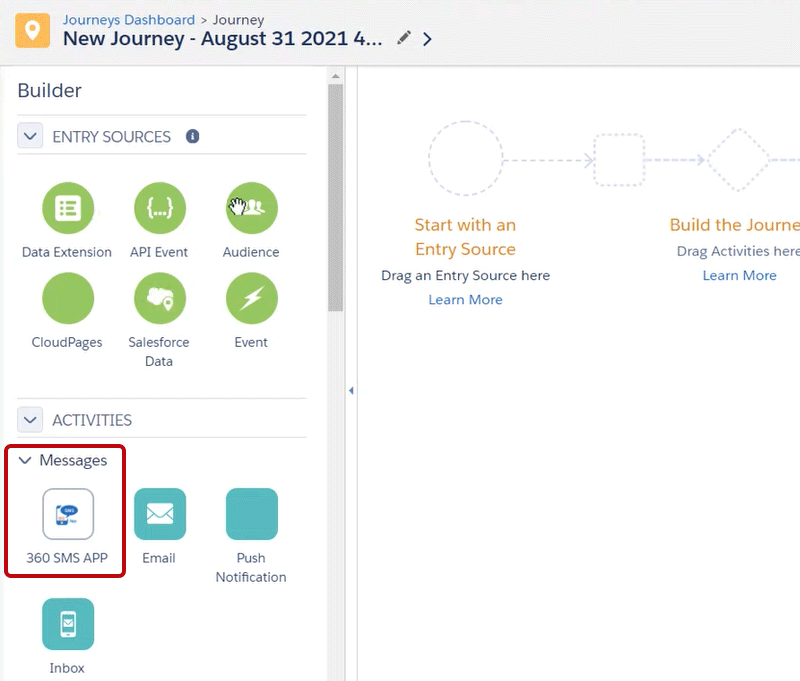Image resolution: width=800 pixels, height=681 pixels.
Task: Select the Data Extension entry source icon
Action: click(x=68, y=209)
